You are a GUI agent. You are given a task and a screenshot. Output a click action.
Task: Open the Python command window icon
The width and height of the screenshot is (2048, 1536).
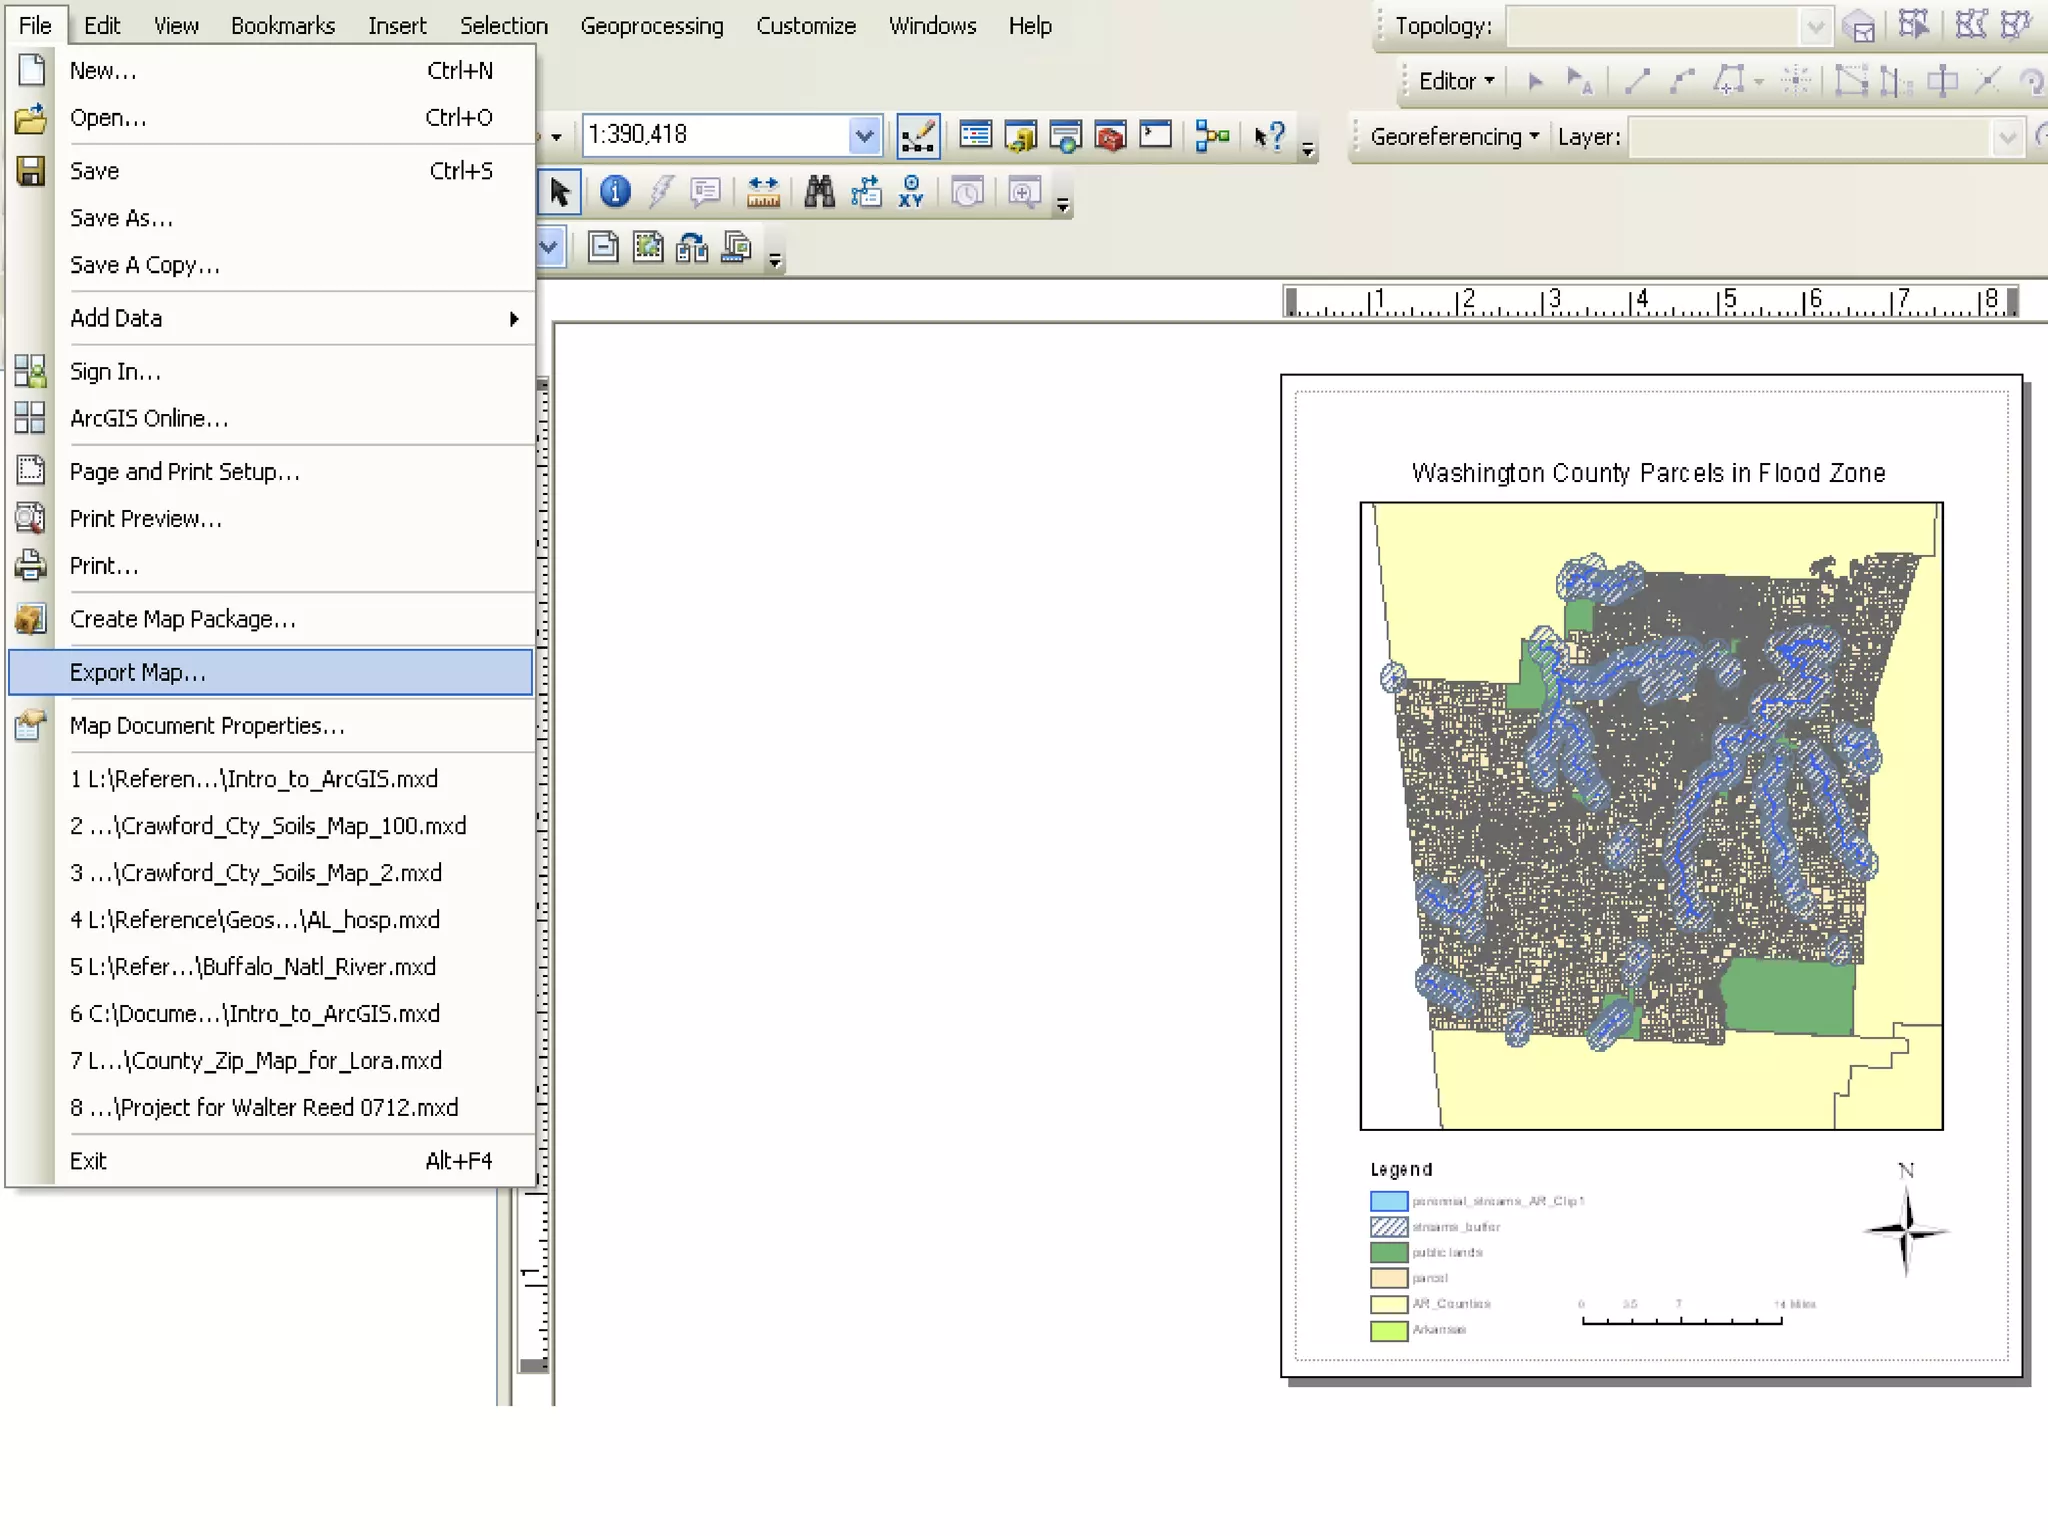point(1155,135)
